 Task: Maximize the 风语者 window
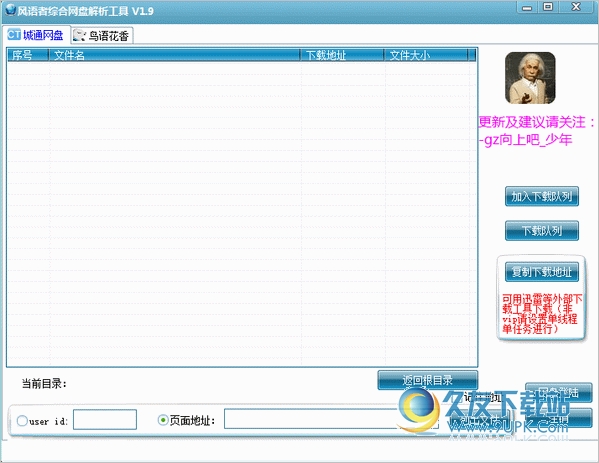click(x=548, y=7)
